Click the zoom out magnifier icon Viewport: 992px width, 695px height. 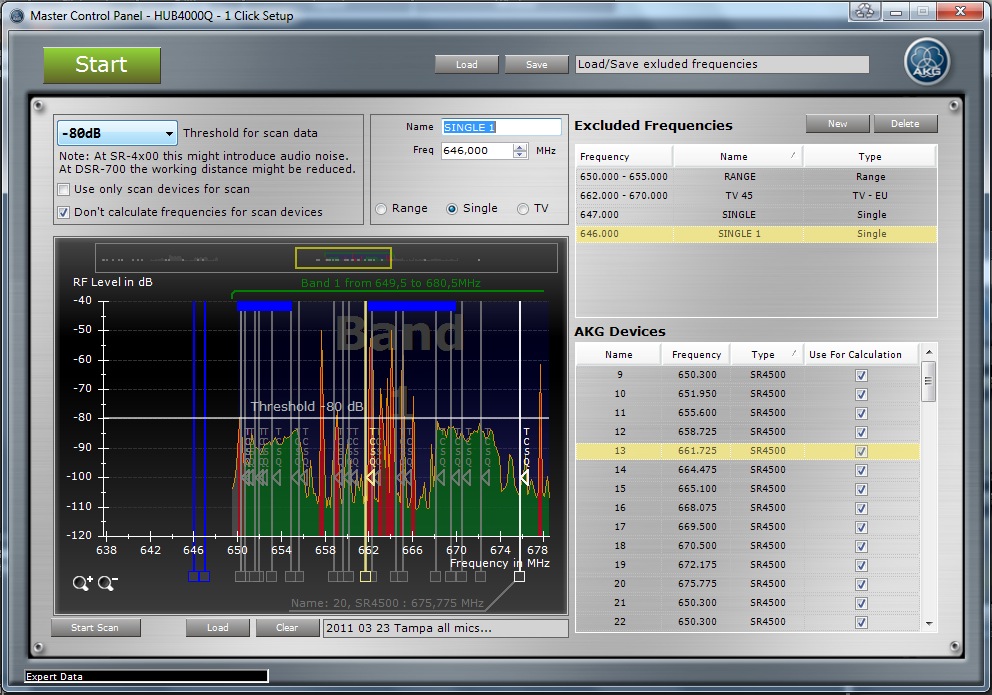pos(107,583)
